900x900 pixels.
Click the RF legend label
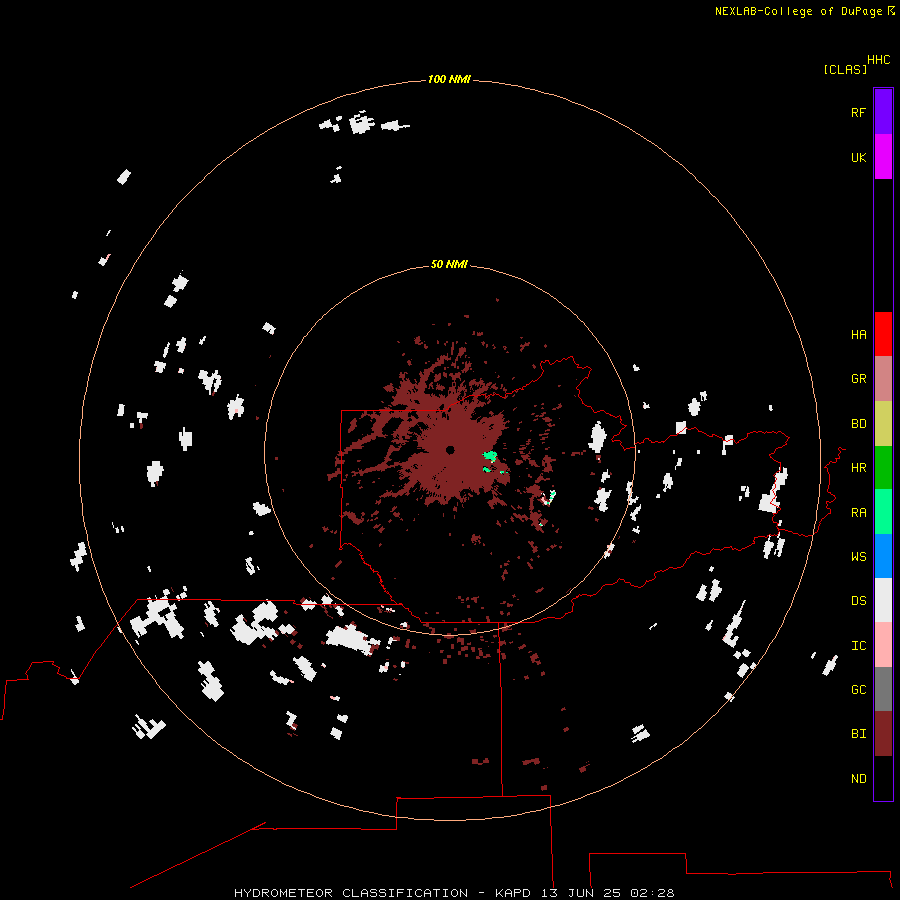click(x=858, y=112)
